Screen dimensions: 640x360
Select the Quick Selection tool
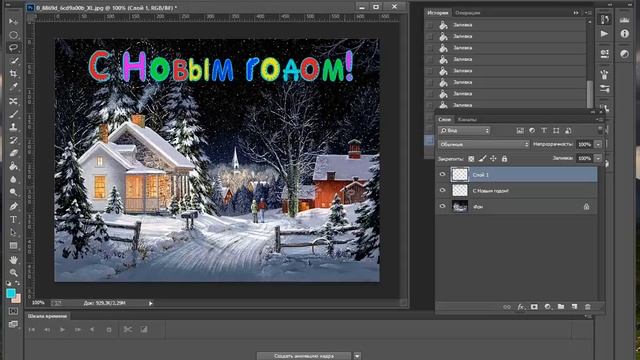pos(13,61)
